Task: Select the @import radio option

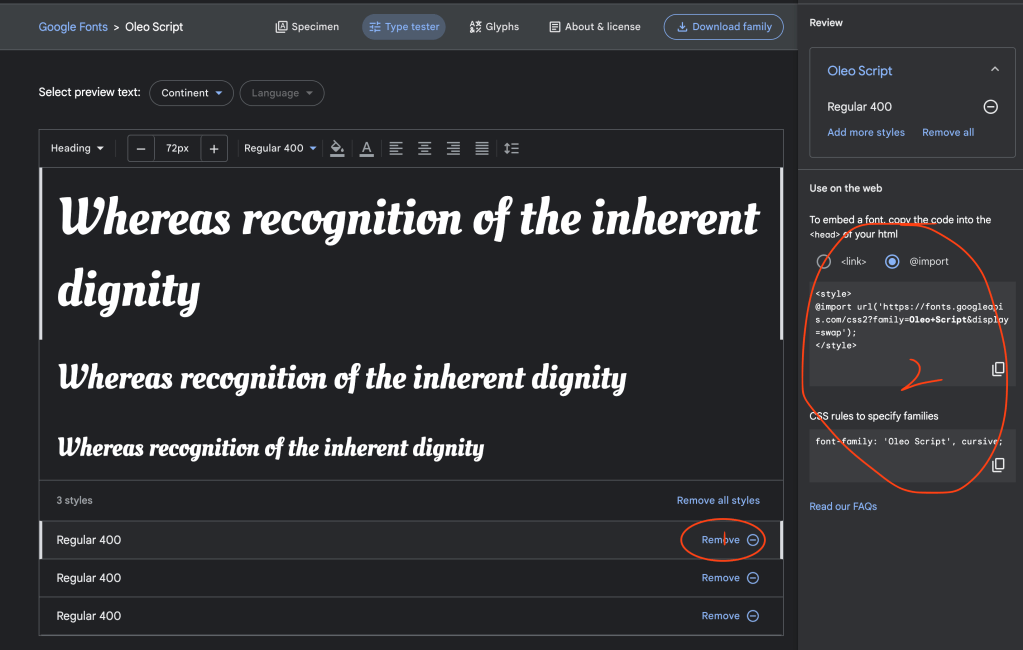Action: (892, 262)
